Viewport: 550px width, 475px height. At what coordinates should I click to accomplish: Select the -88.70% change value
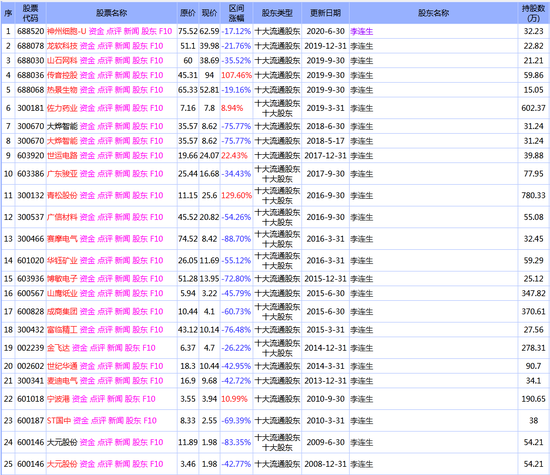point(236,239)
